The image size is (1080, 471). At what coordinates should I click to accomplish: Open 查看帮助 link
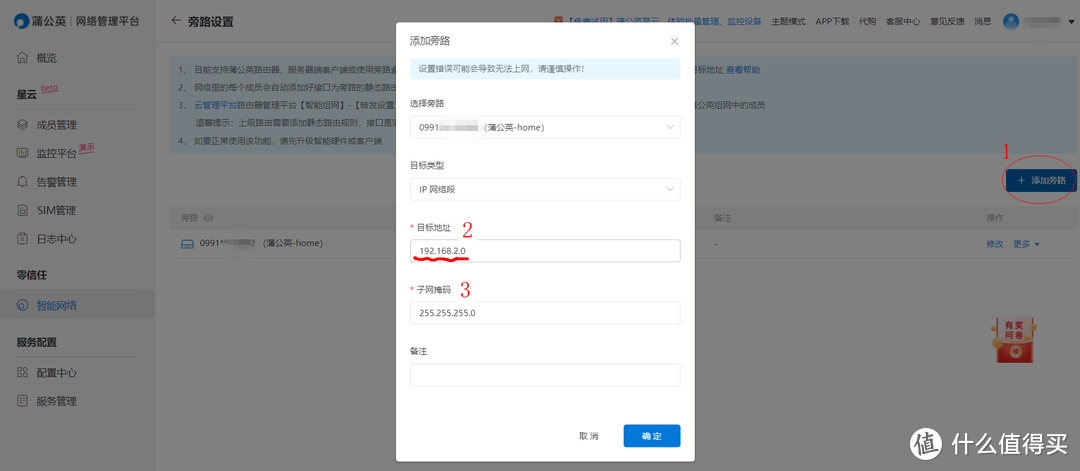click(742, 70)
